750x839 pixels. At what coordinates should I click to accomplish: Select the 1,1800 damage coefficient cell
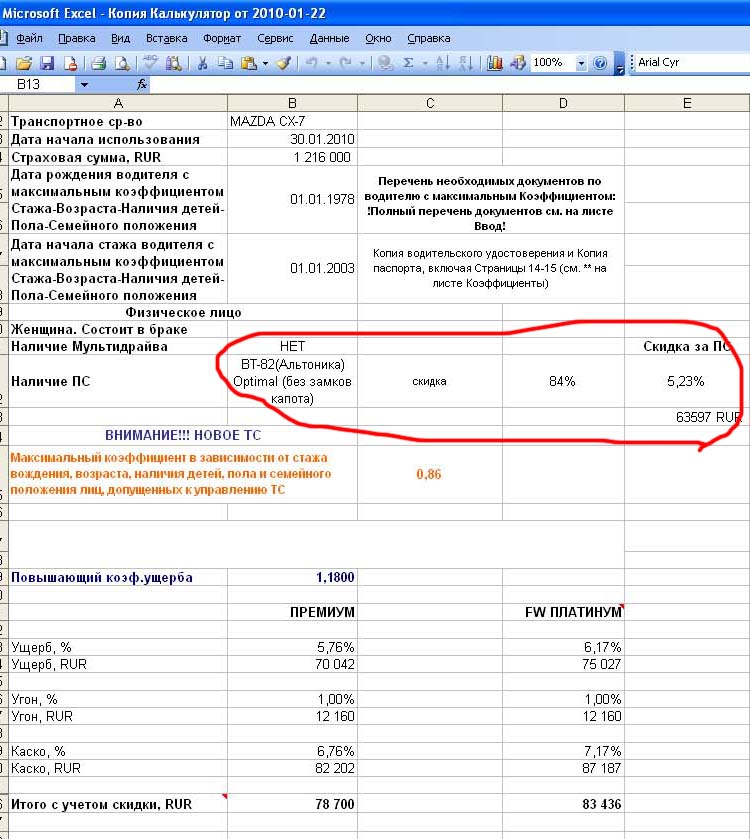(x=292, y=577)
